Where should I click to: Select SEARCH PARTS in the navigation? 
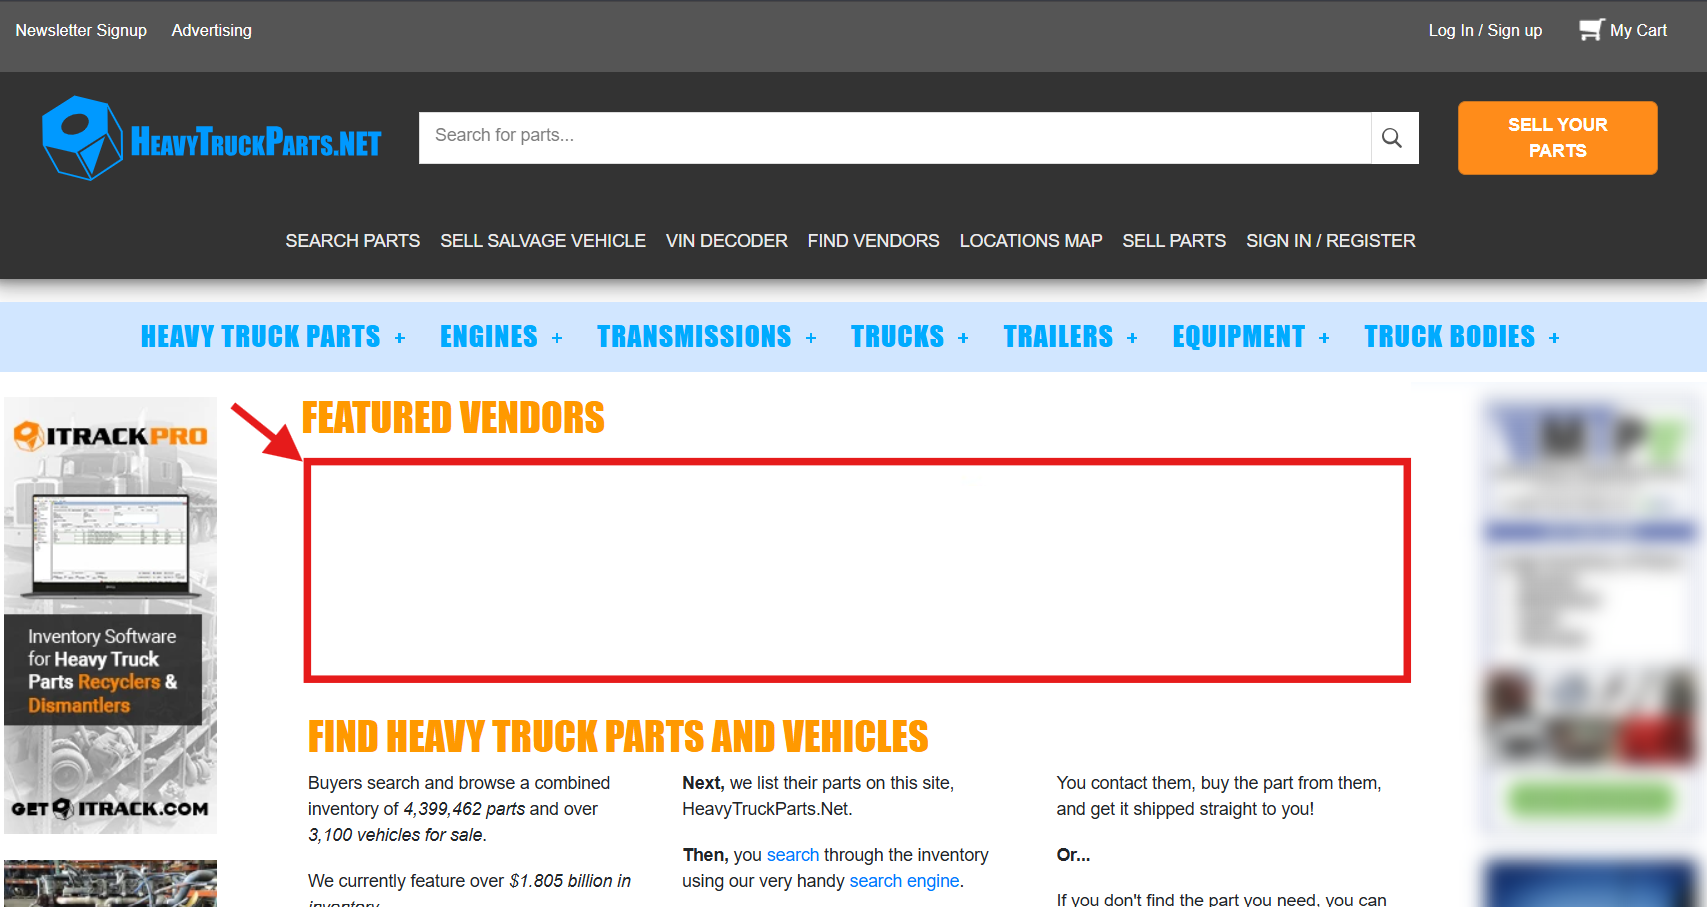coord(352,240)
